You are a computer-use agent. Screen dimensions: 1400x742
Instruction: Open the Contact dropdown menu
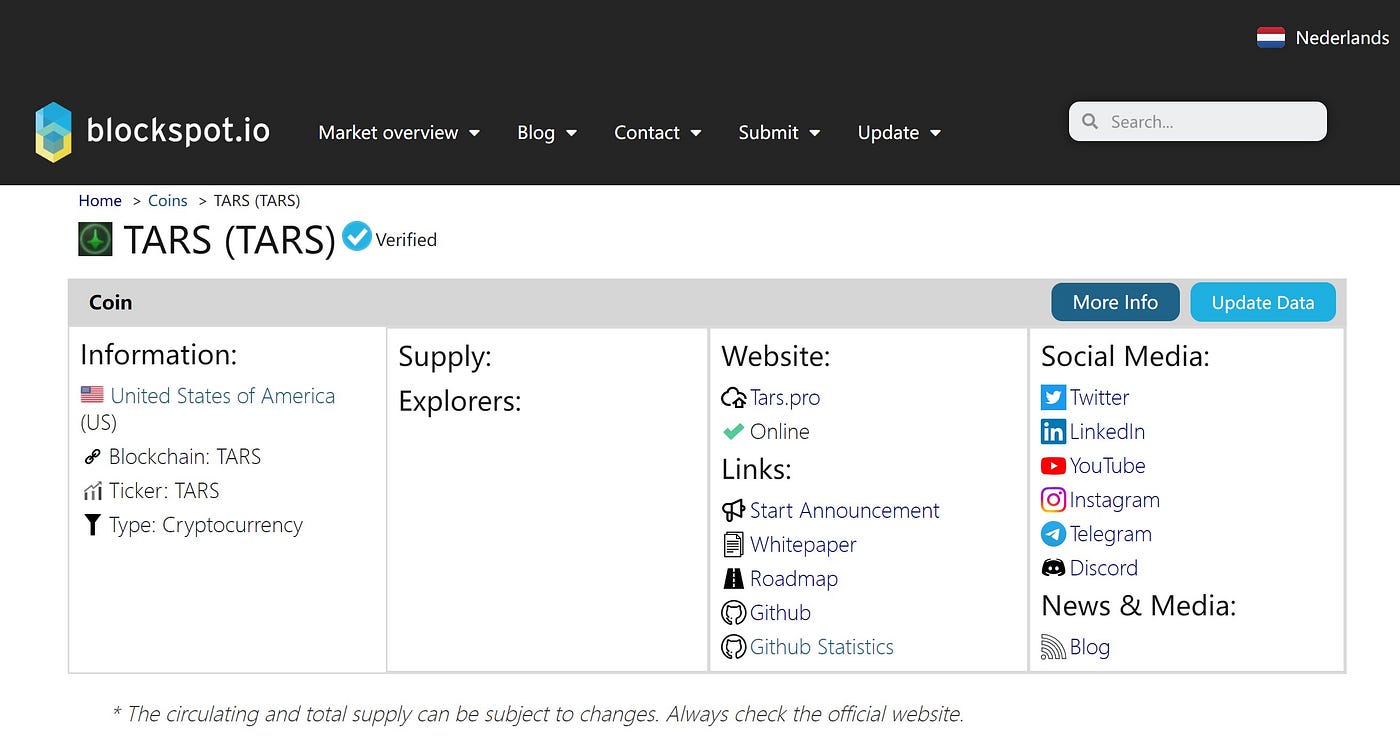pos(658,132)
